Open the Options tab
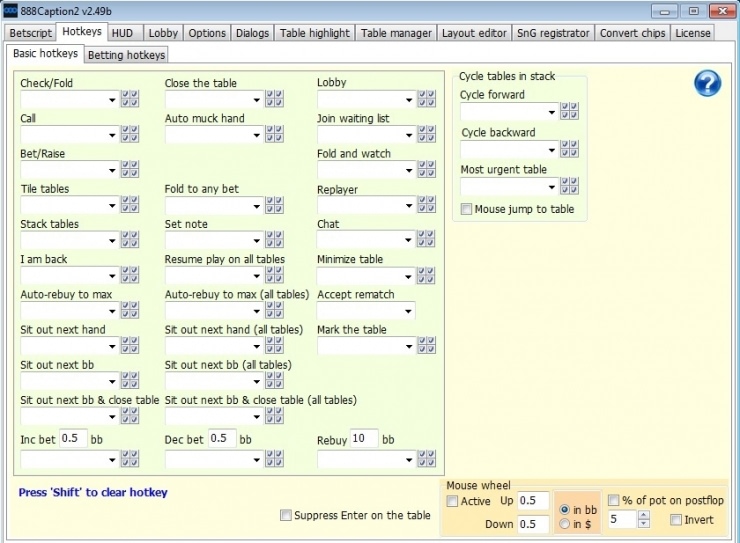 pyautogui.click(x=207, y=33)
